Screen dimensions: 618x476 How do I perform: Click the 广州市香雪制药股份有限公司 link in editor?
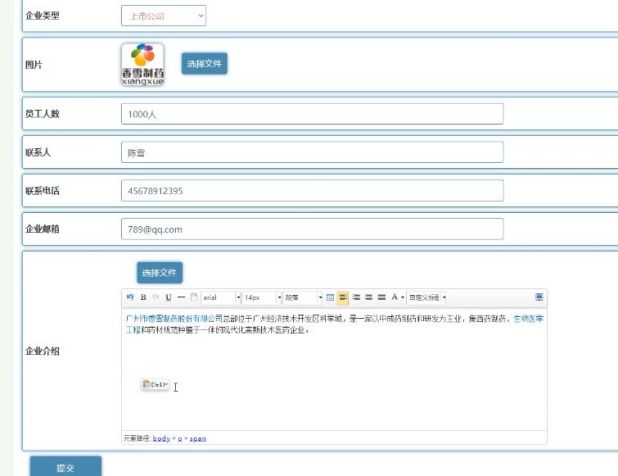click(174, 318)
